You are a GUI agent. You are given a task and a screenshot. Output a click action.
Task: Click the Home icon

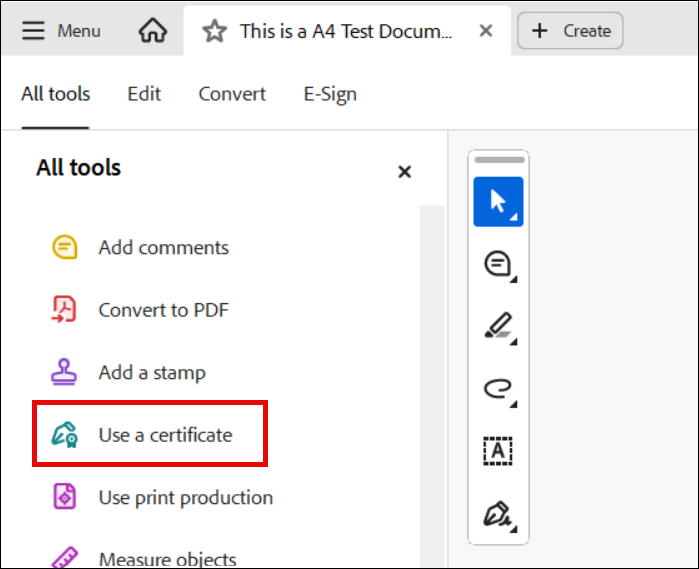153,31
